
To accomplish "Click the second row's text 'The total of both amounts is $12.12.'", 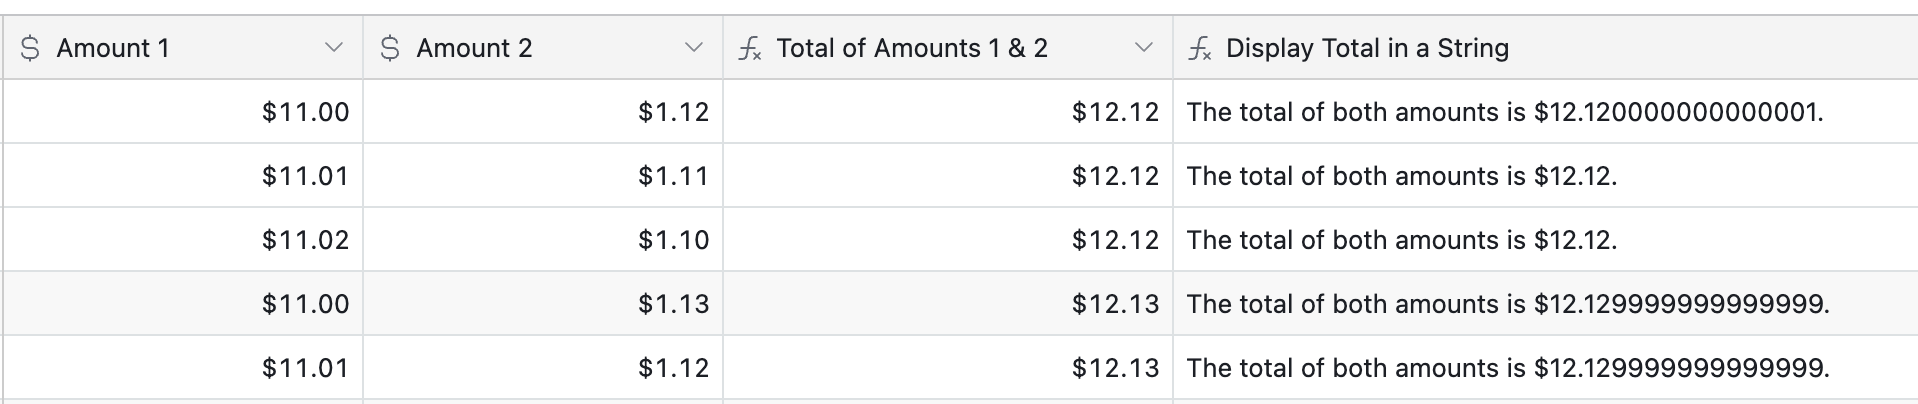I will point(1401,176).
